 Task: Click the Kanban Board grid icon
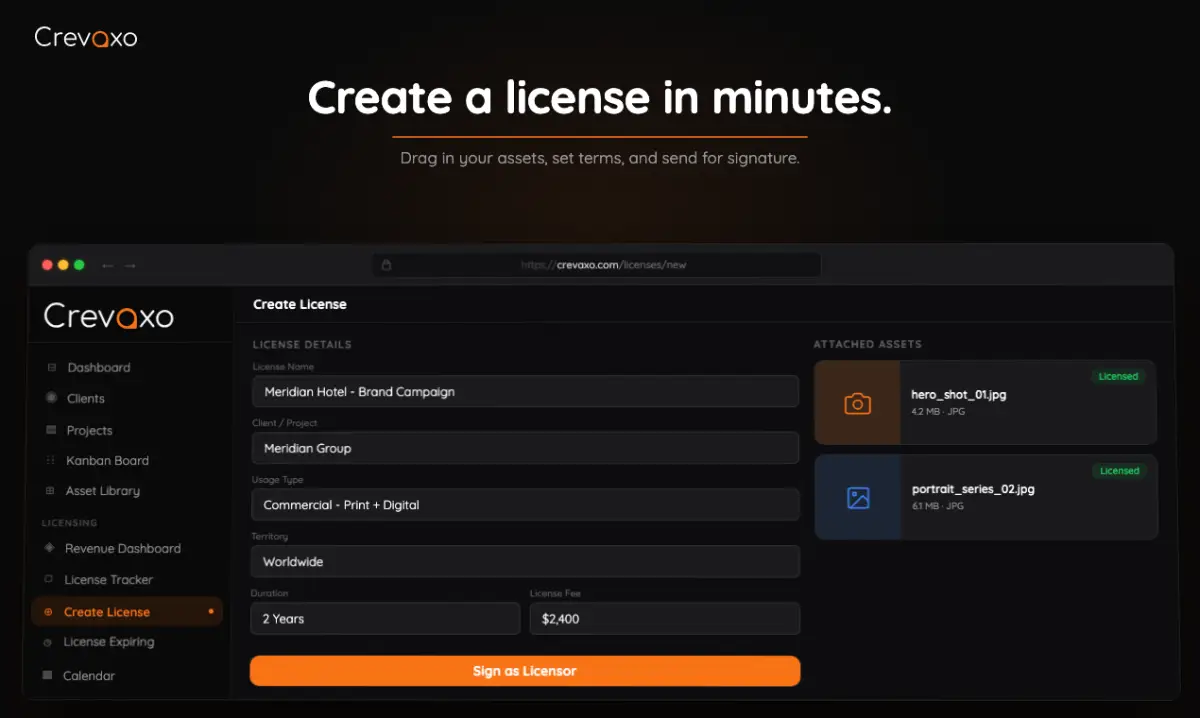[x=51, y=460]
